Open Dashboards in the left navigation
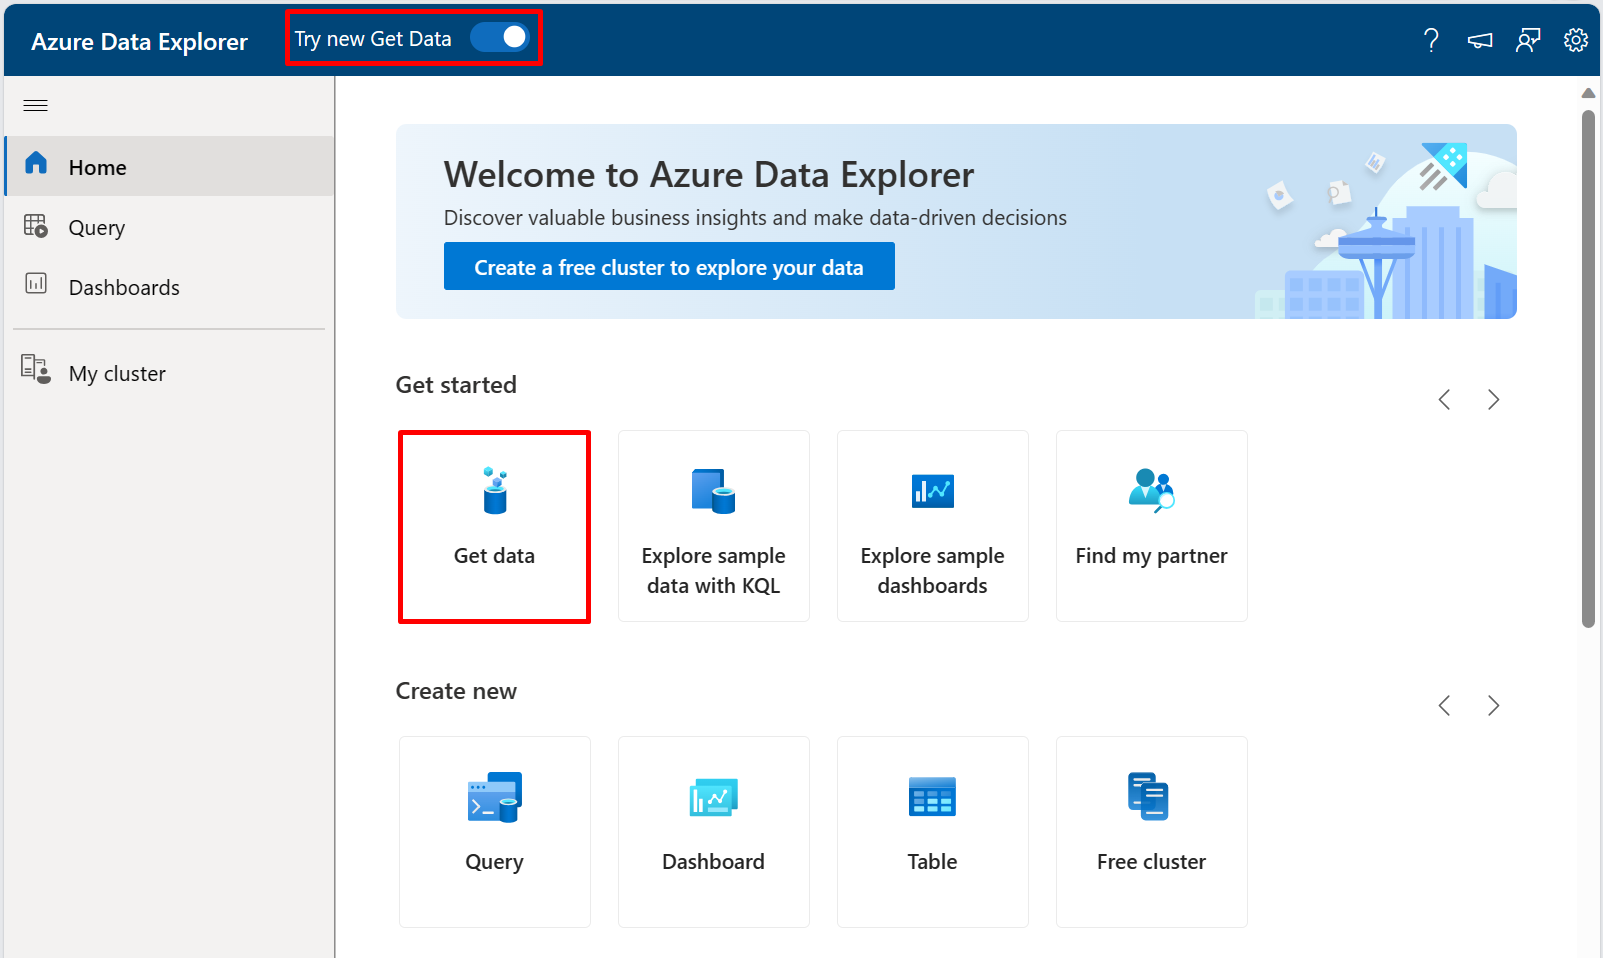Screen dimensions: 1603x958 tap(169, 287)
